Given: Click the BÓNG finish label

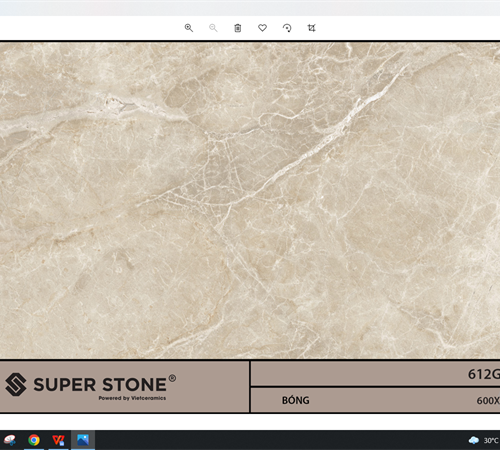Looking at the screenshot, I should pos(296,400).
